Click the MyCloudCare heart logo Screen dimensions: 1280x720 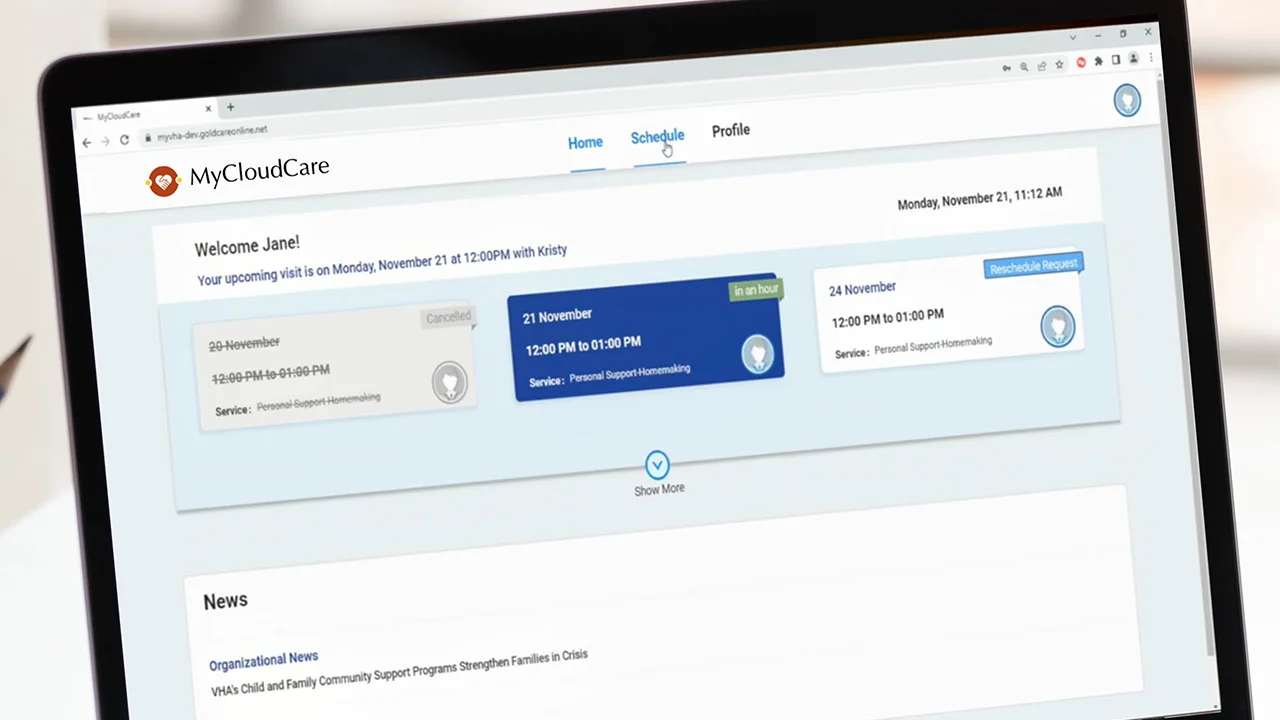[x=163, y=180]
